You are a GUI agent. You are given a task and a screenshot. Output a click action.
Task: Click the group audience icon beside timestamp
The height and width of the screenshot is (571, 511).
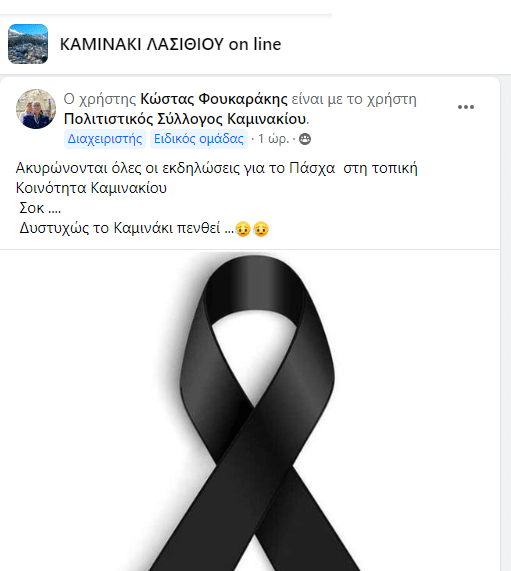pyautogui.click(x=305, y=139)
